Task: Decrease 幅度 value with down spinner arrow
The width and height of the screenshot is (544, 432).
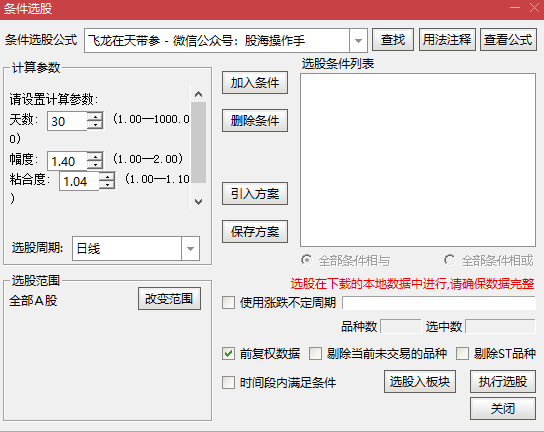Action: (x=95, y=165)
